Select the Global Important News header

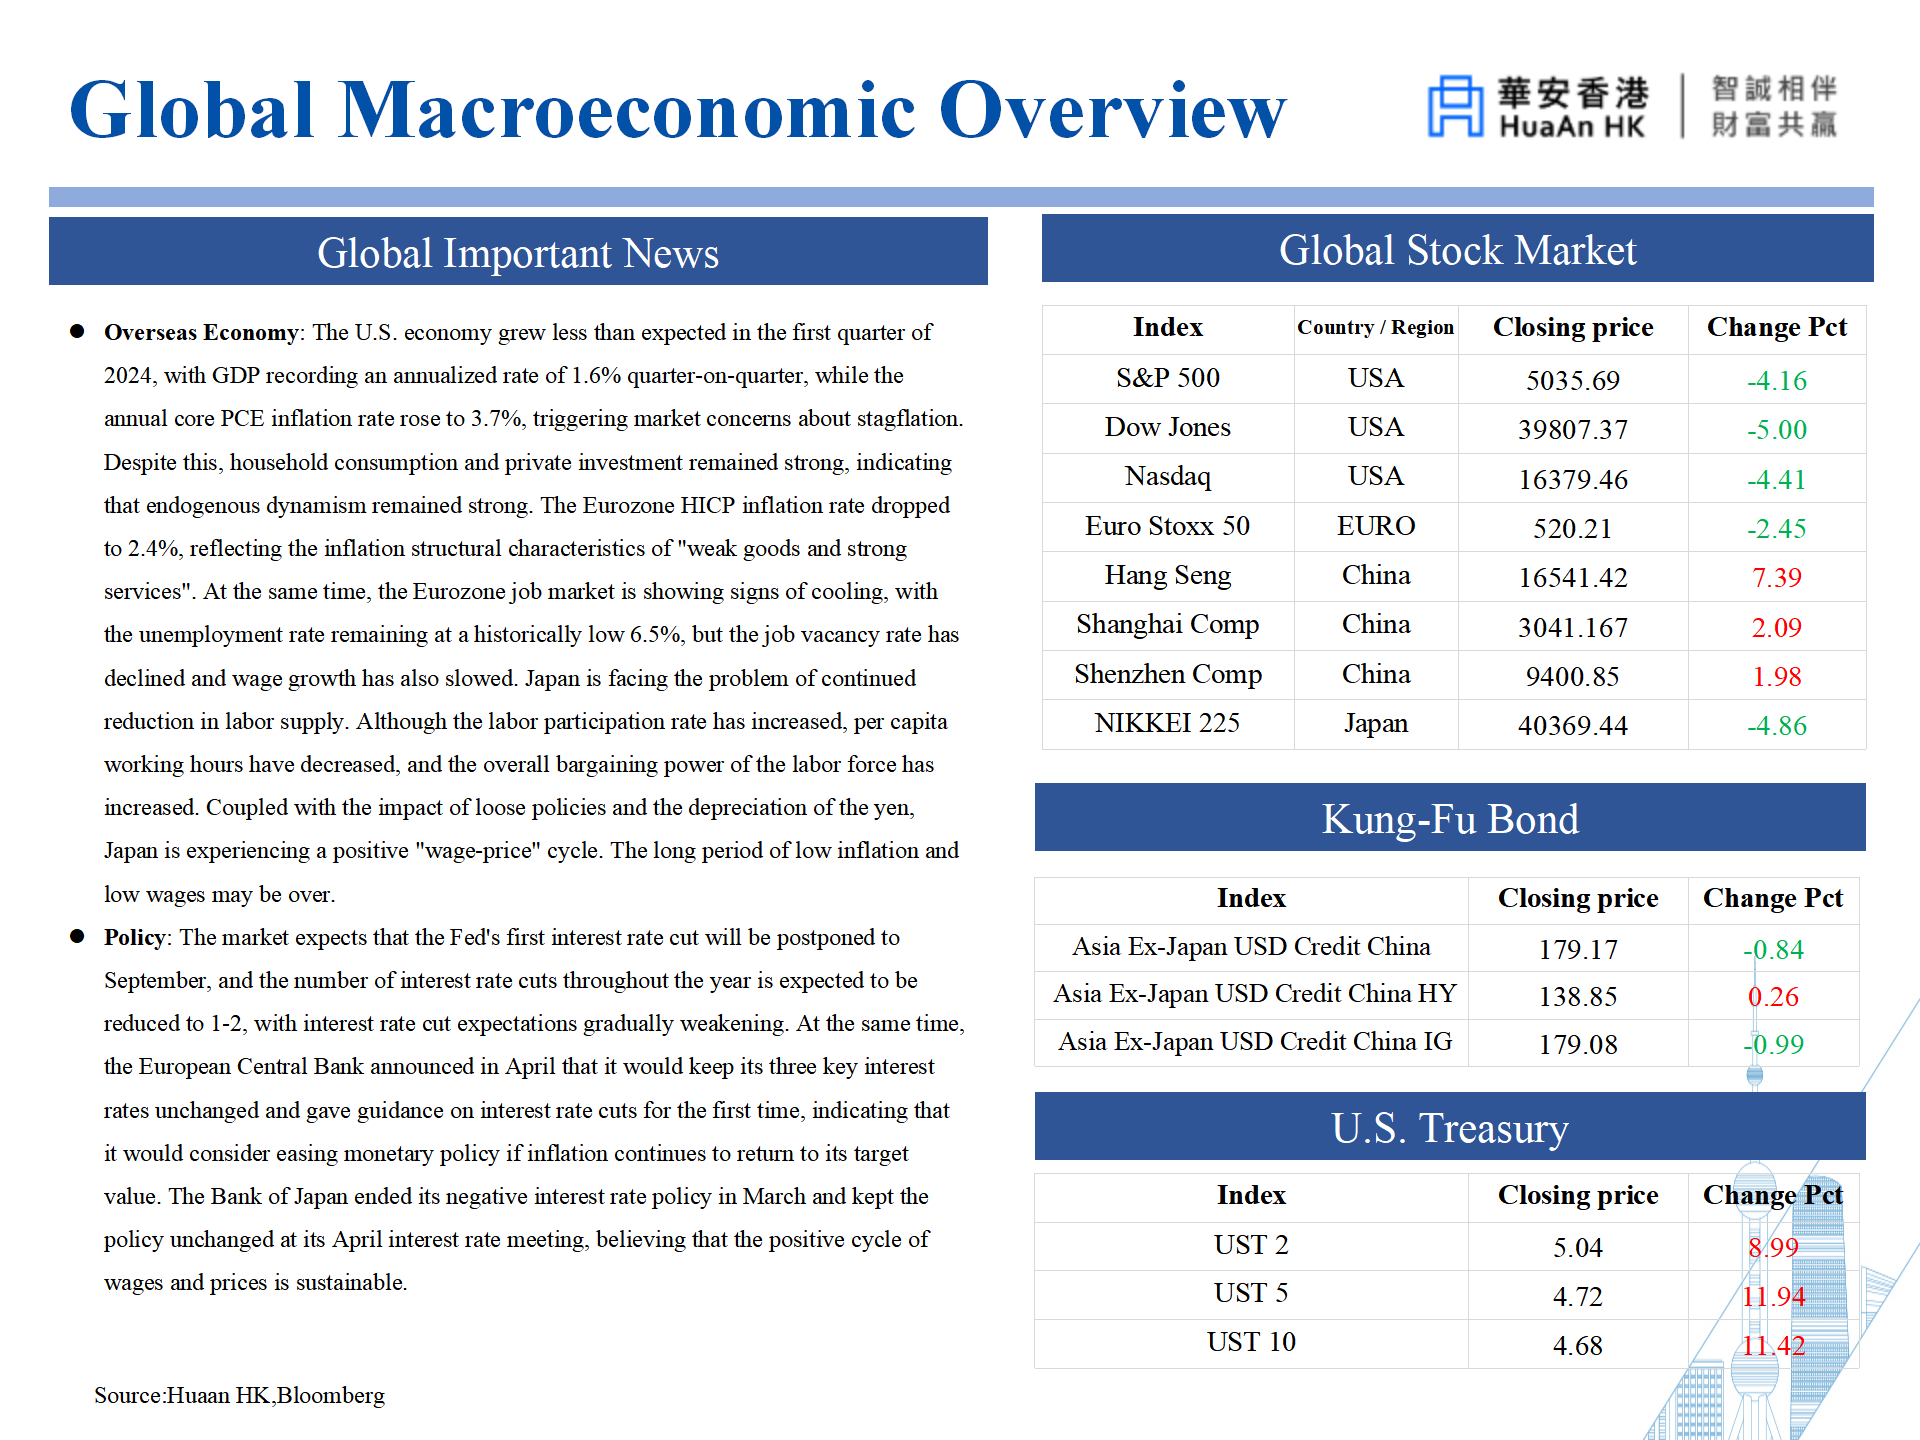tap(518, 252)
